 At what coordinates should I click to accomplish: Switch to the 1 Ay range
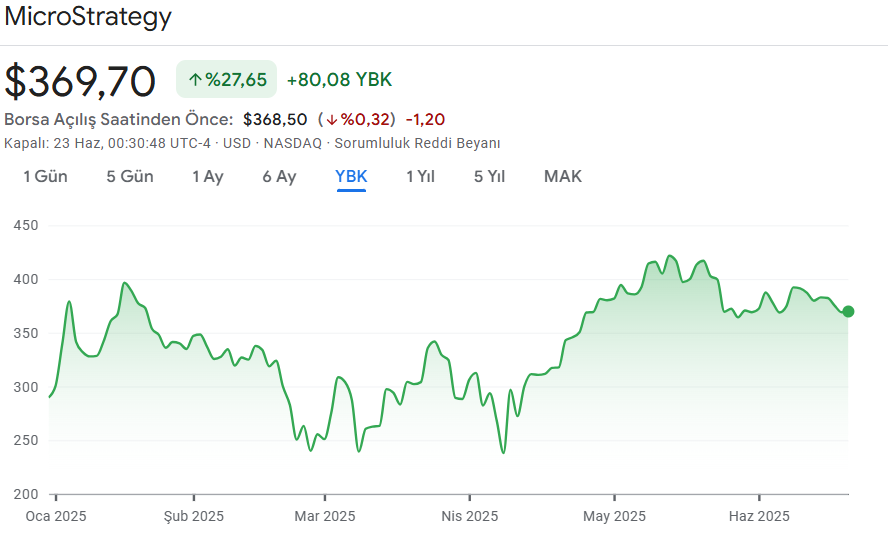(208, 177)
